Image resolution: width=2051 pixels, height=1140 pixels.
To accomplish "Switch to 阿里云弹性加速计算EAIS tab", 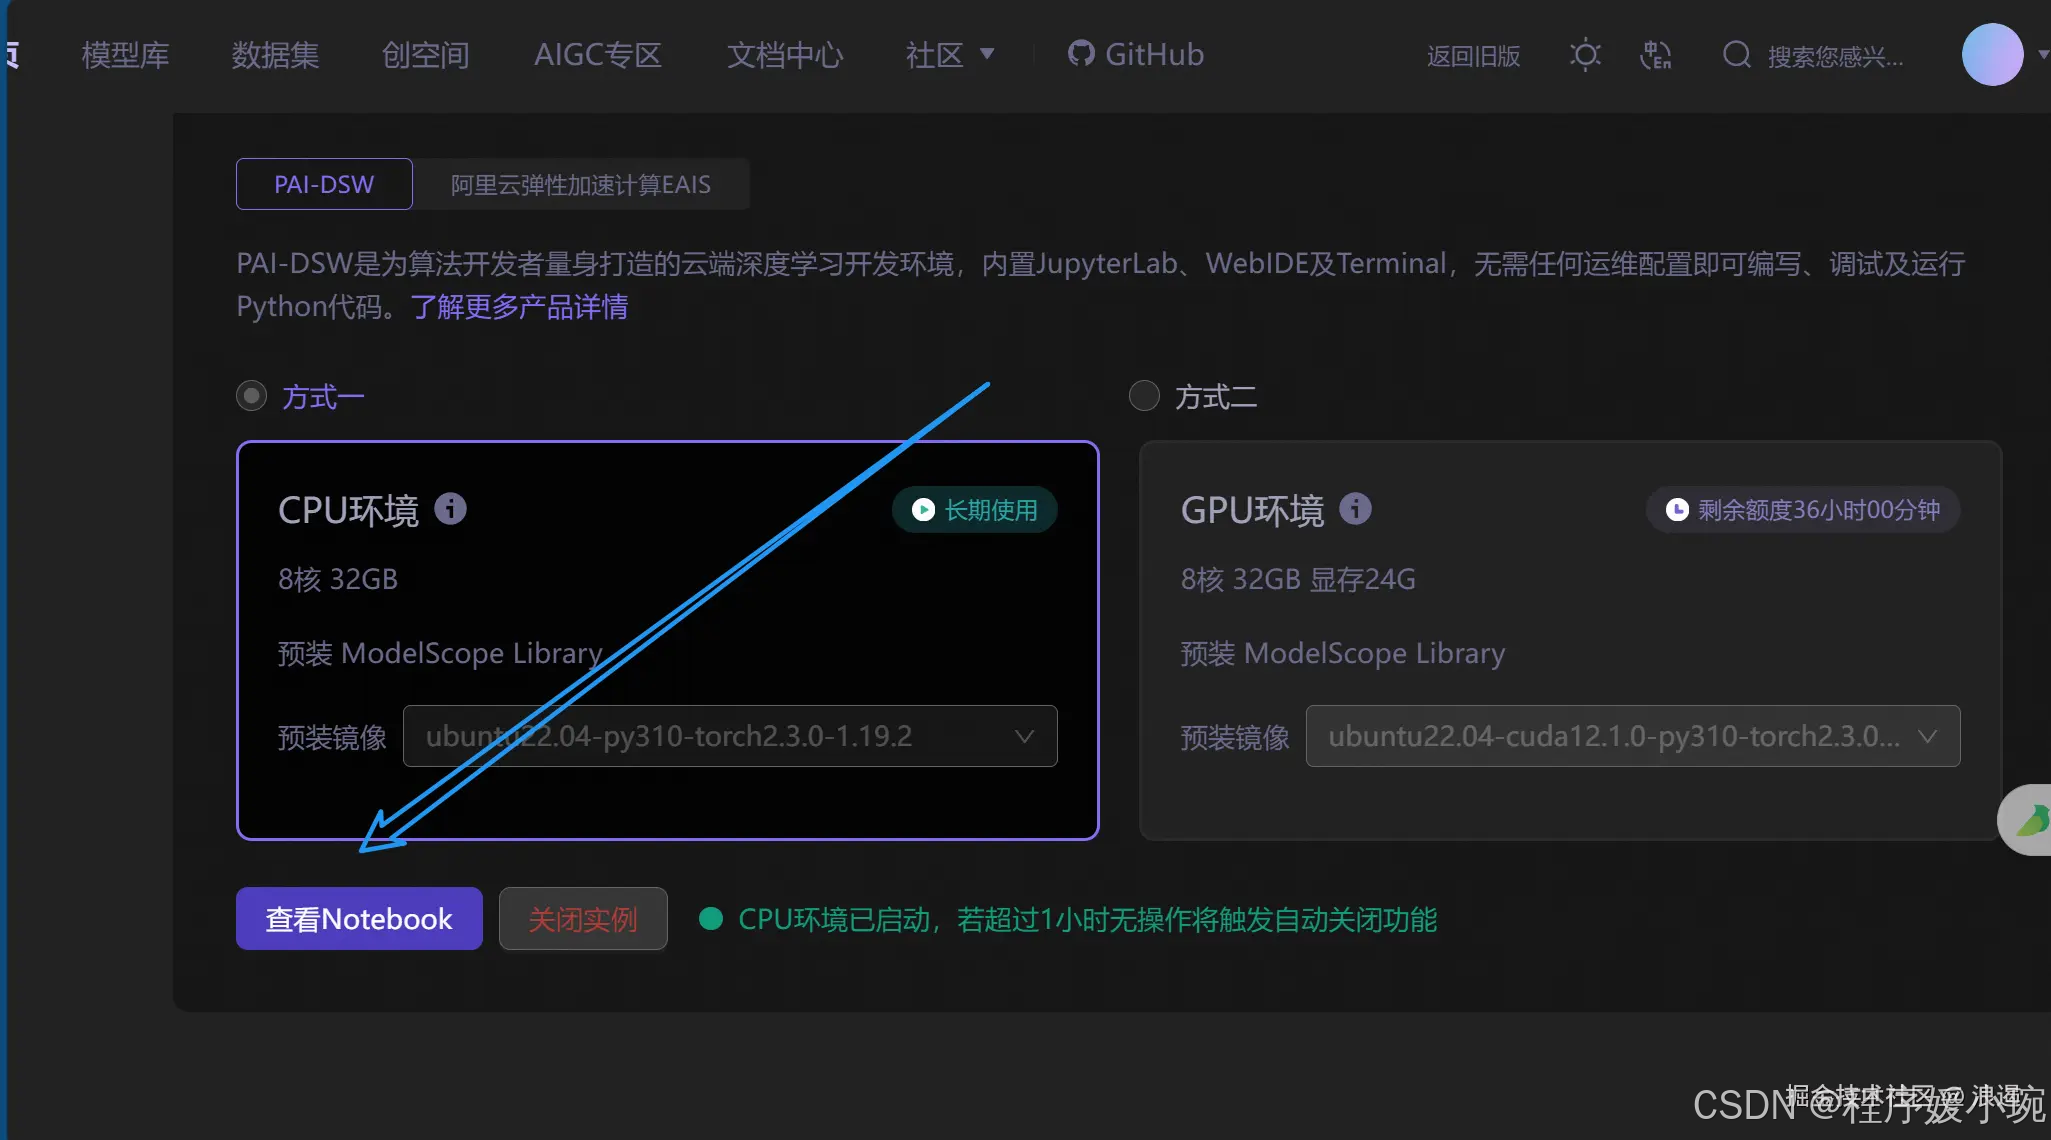I will [x=580, y=184].
